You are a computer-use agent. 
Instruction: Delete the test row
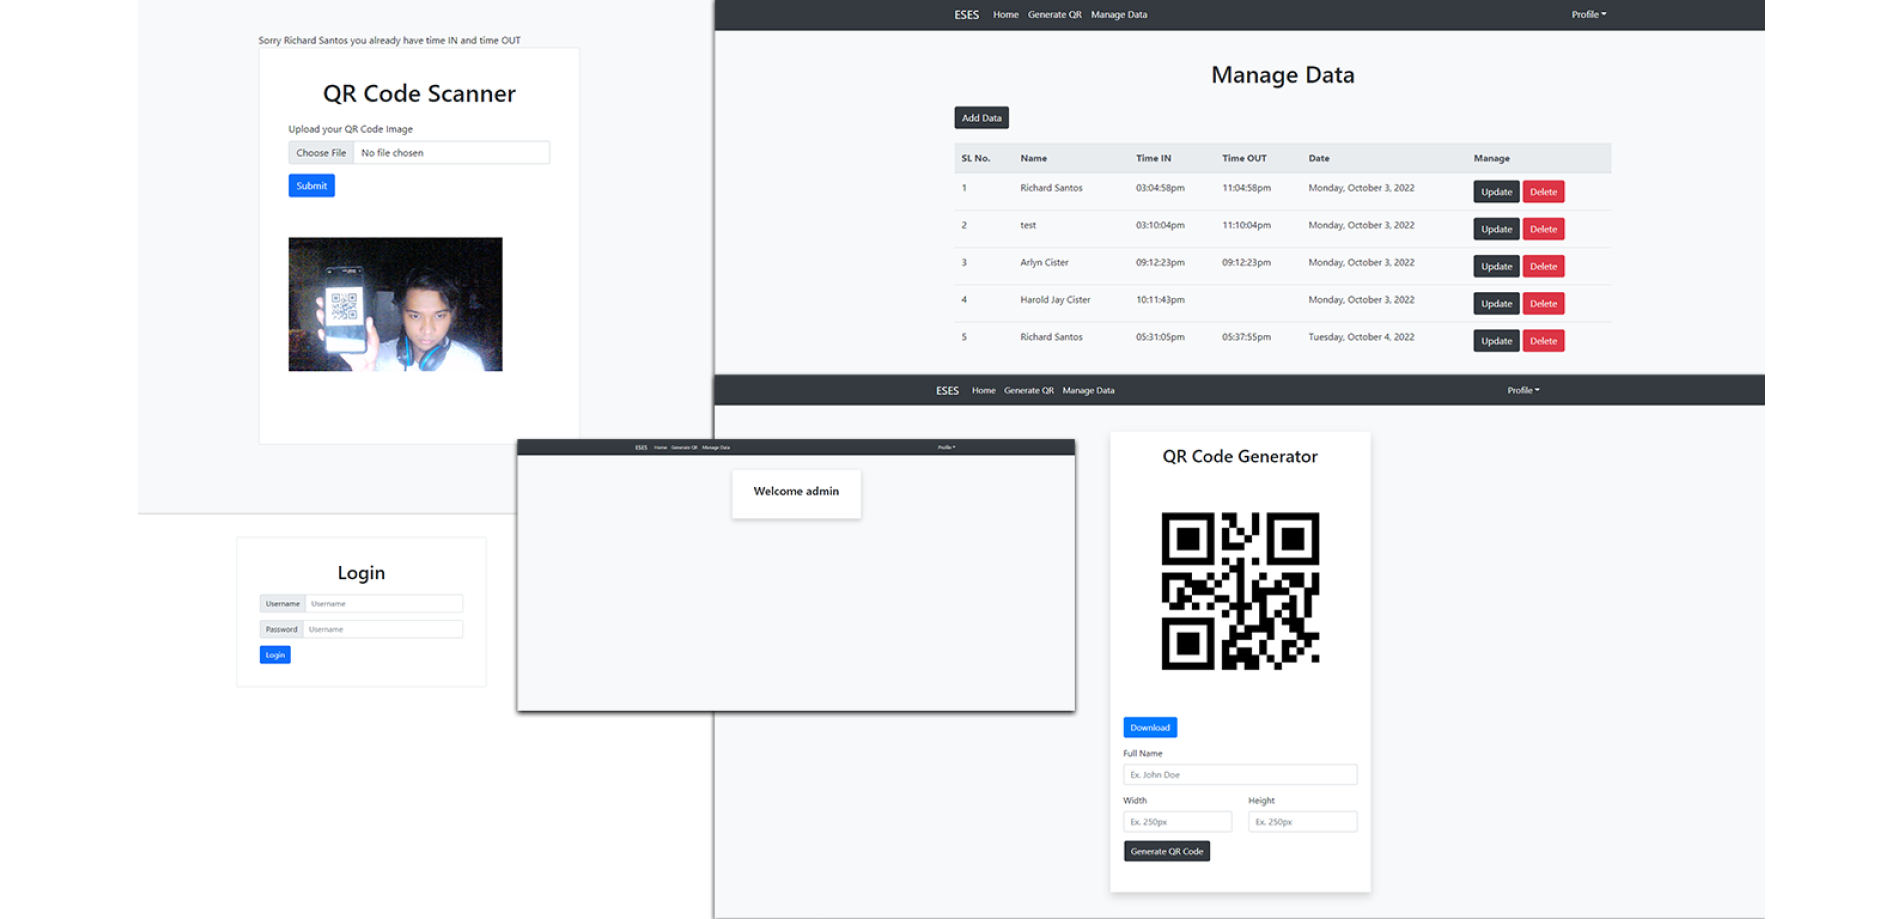[1543, 229]
